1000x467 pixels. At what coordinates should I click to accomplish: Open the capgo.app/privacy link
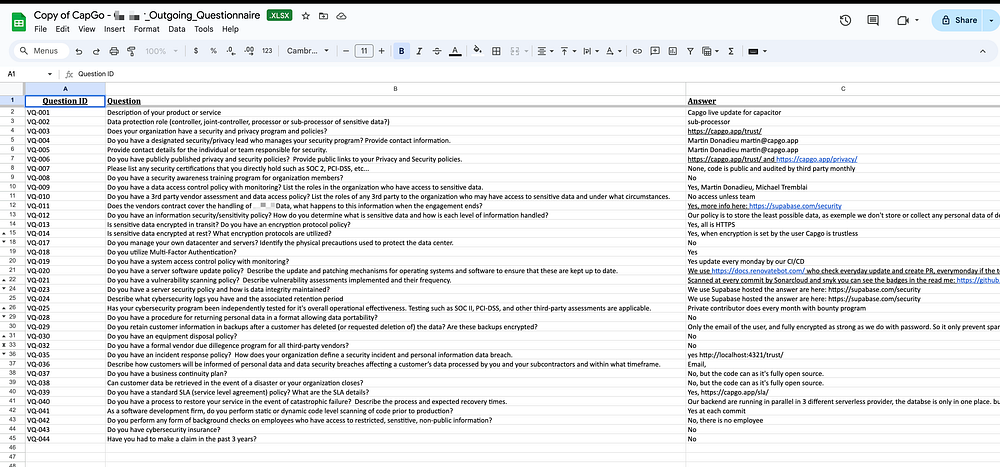point(817,159)
